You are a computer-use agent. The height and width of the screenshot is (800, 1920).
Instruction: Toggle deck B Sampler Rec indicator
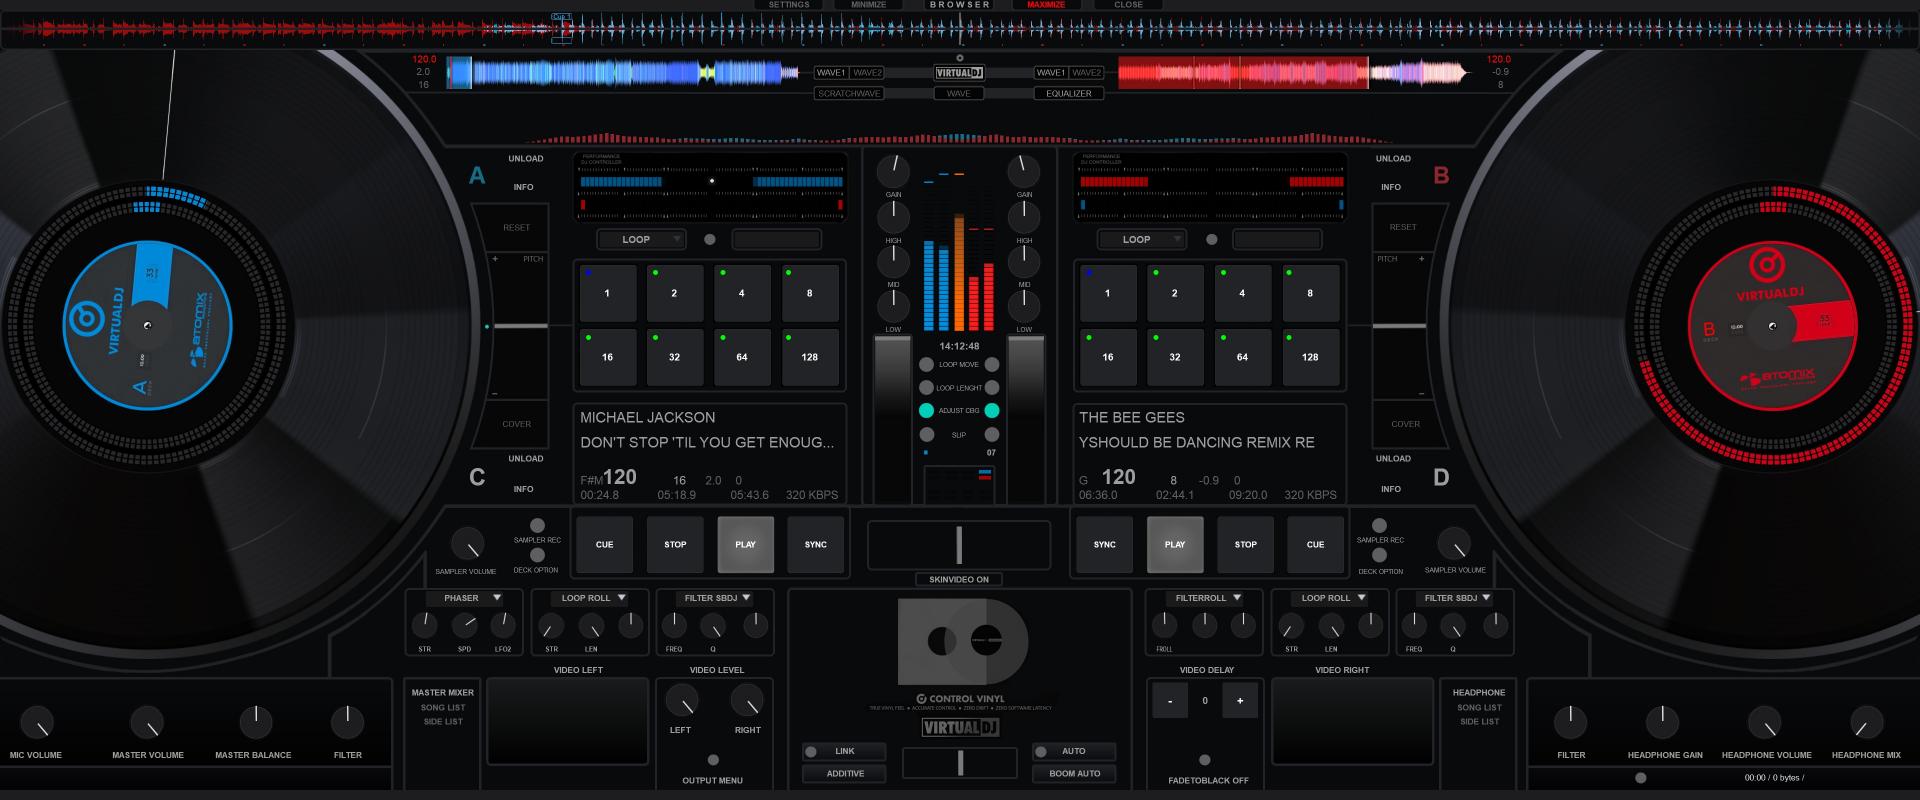[x=1379, y=525]
